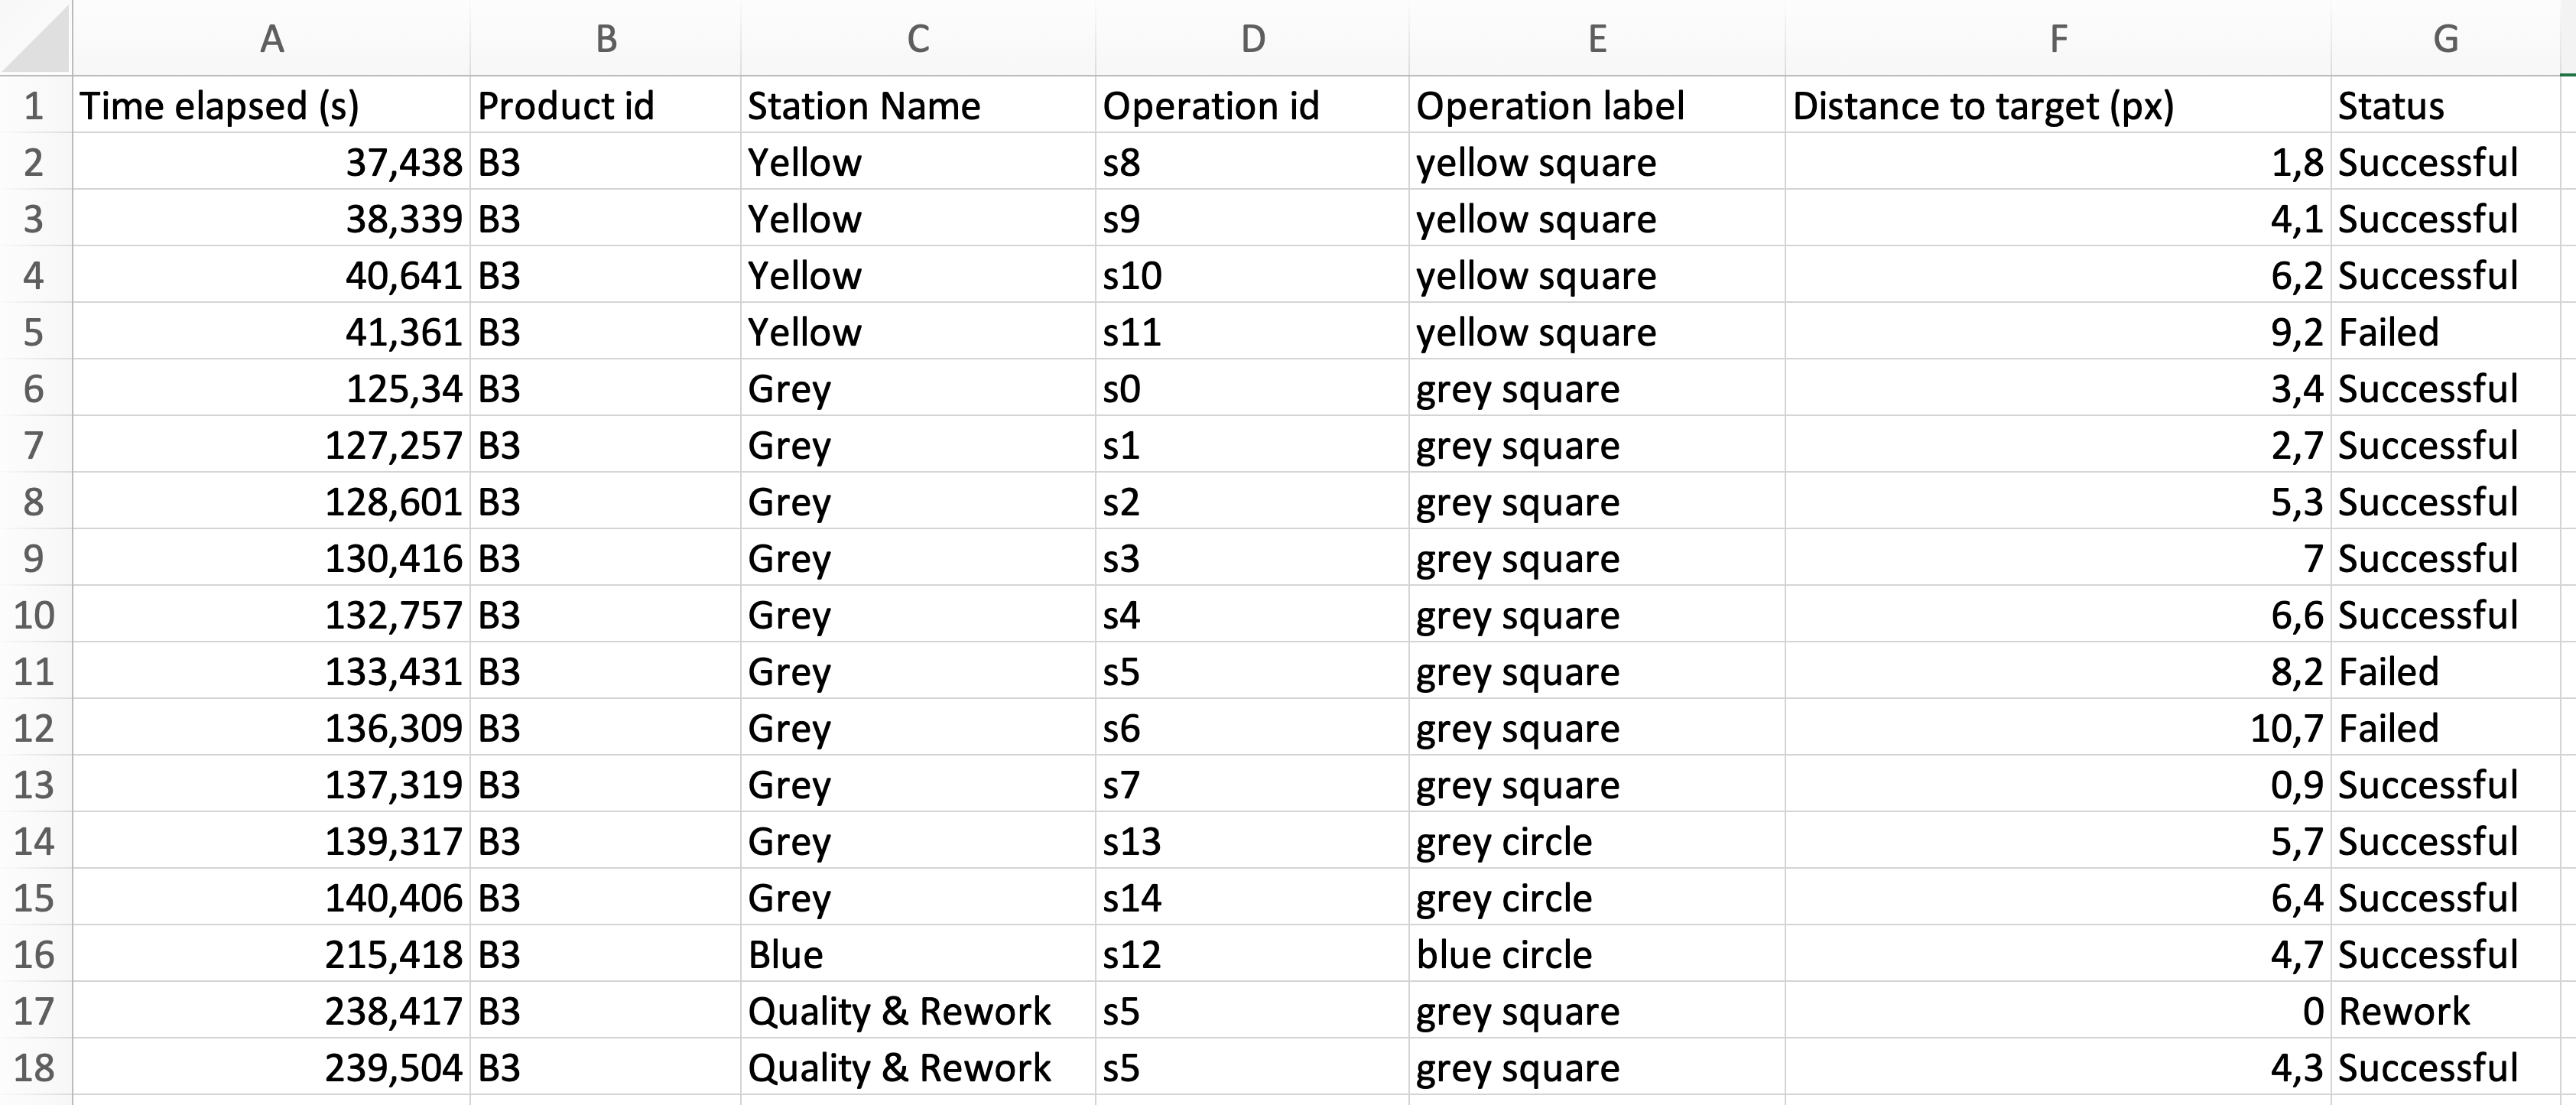
Task: Click 'Quality & Rework' in row 18
Action: point(918,1067)
